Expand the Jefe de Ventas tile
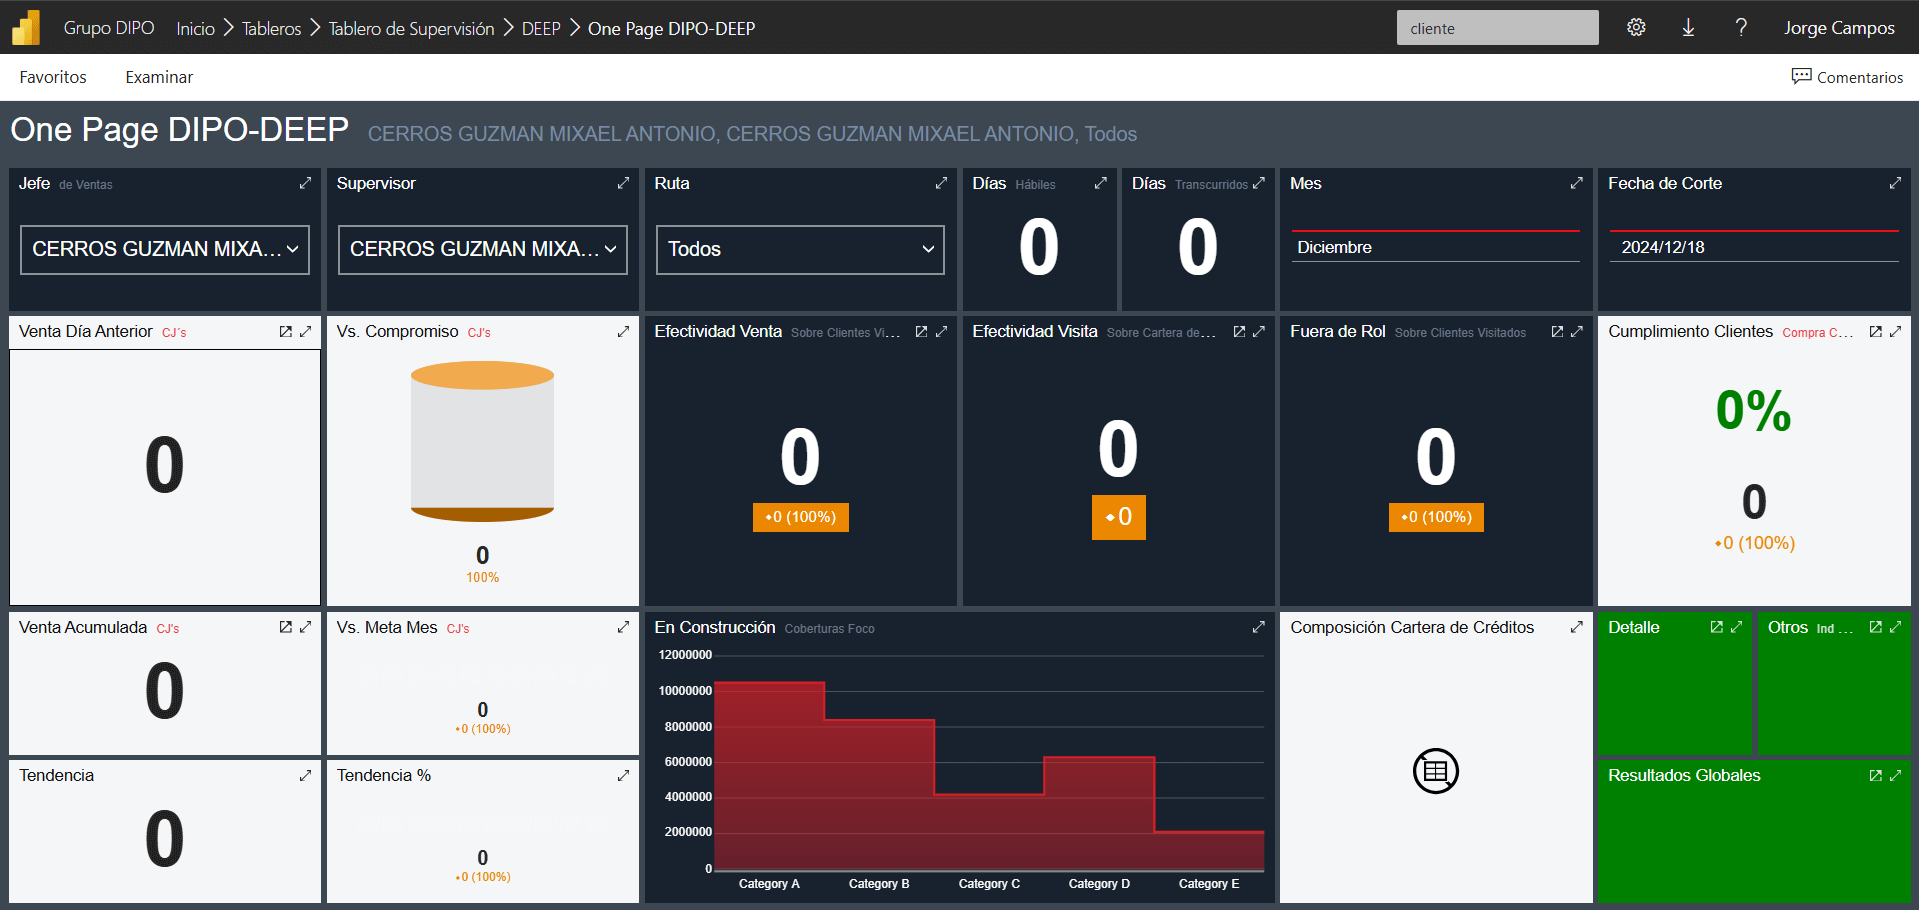This screenshot has height=910, width=1919. tap(305, 183)
